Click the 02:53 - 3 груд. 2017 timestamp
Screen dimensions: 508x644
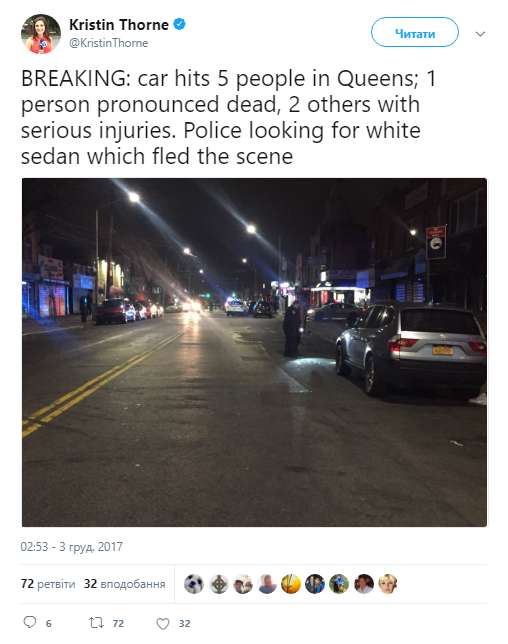[x=71, y=547]
